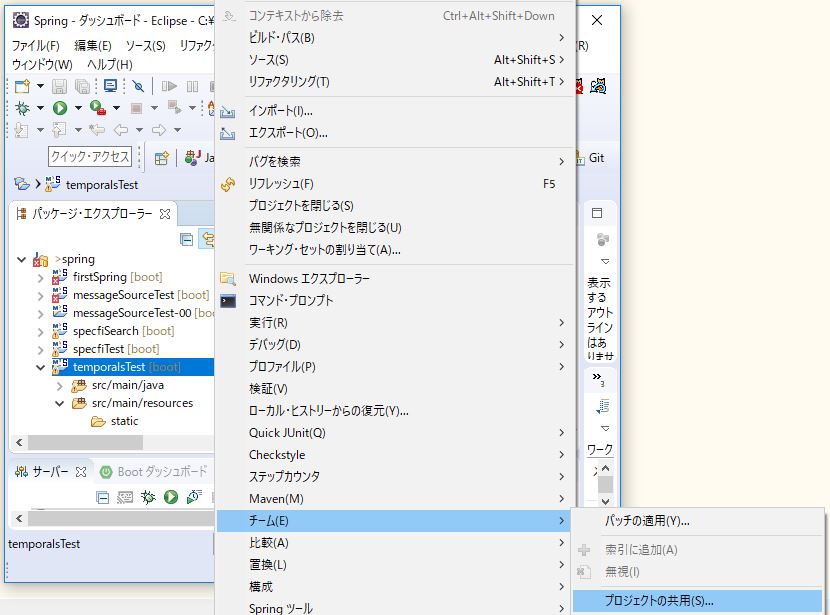The height and width of the screenshot is (615, 830).
Task: Toggle Link with Editor in Package Explorer
Action: click(208, 239)
